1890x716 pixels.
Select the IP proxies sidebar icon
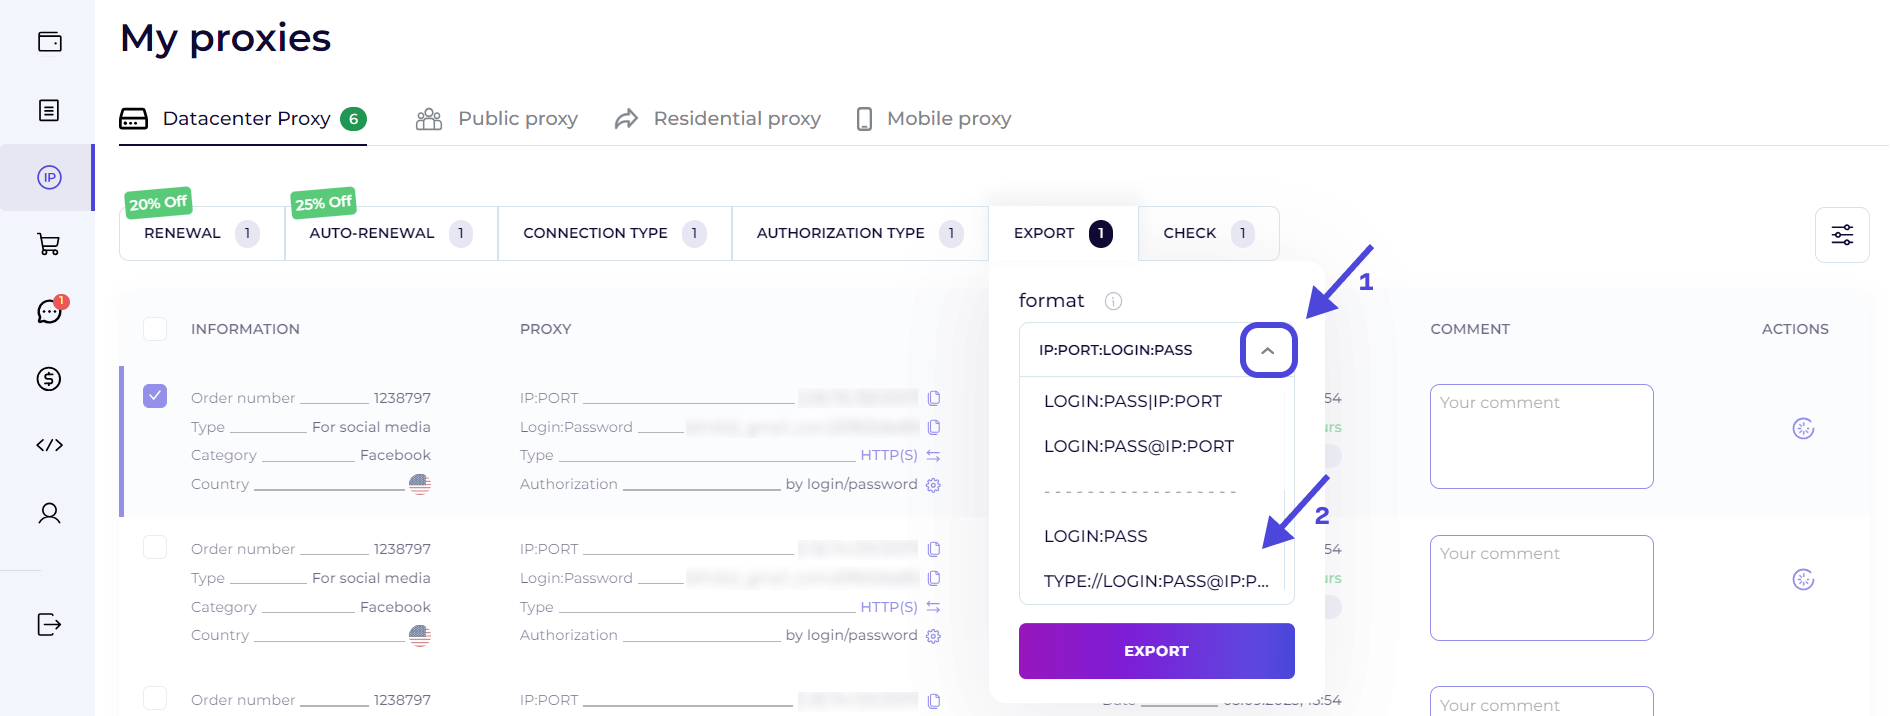(49, 178)
